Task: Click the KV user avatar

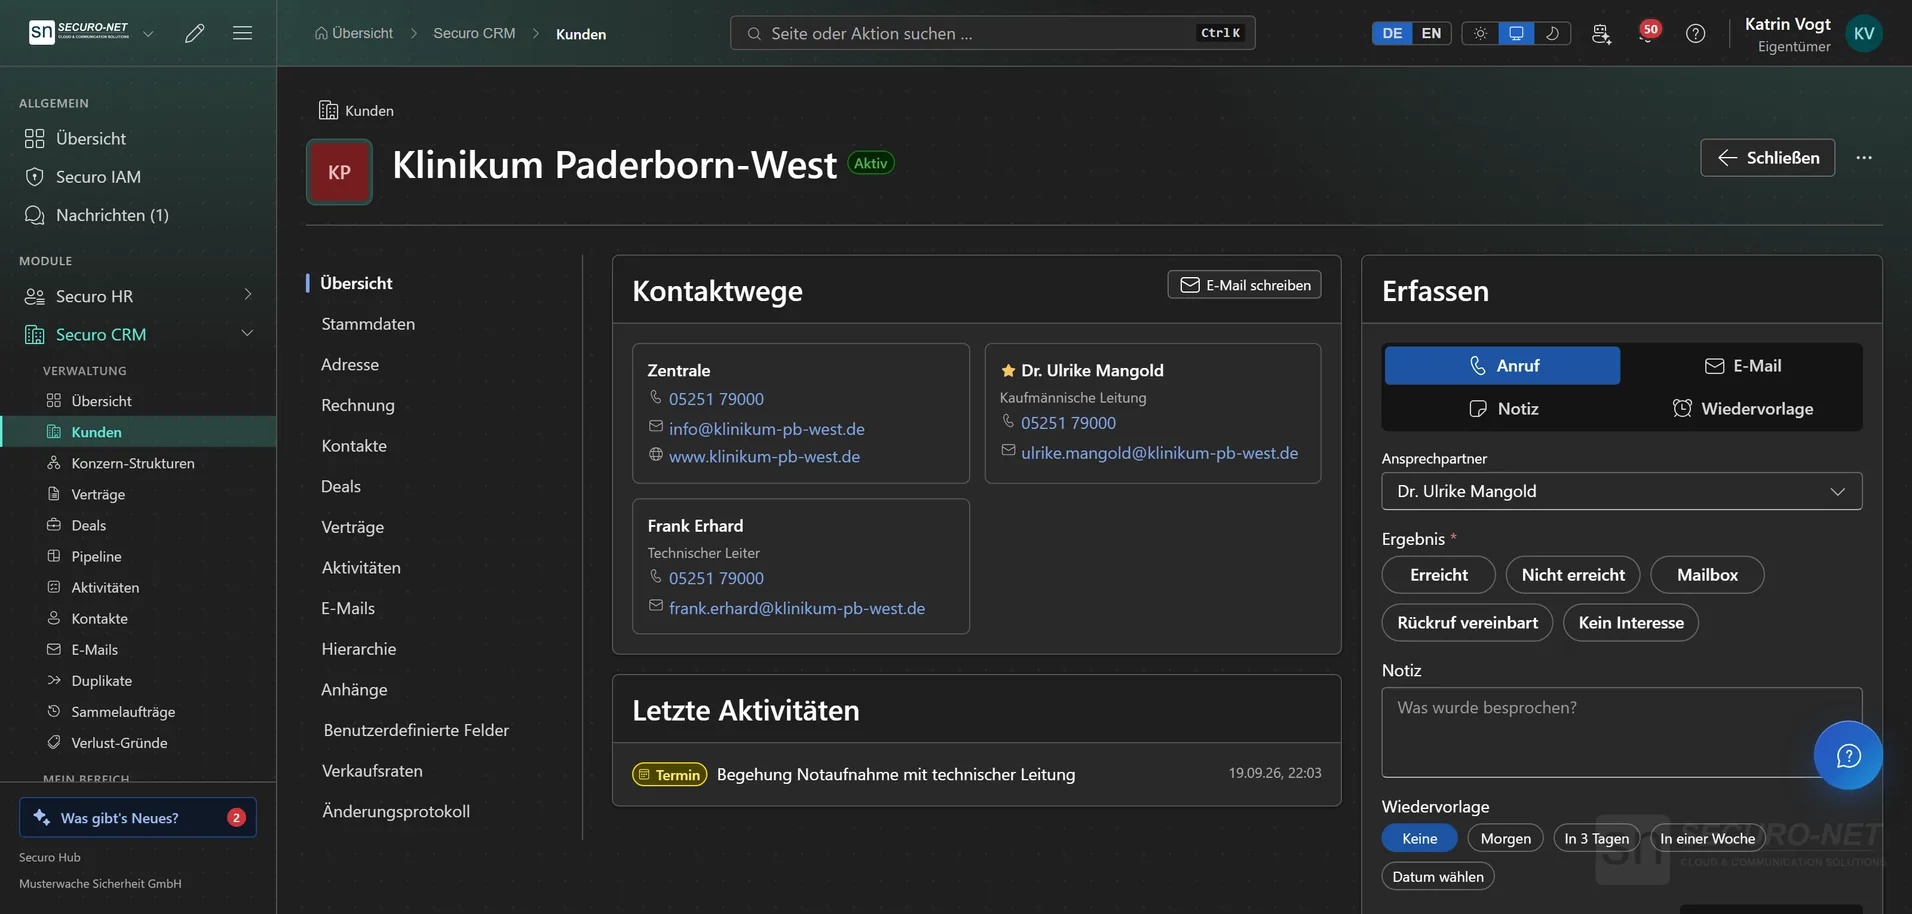Action: (1864, 33)
